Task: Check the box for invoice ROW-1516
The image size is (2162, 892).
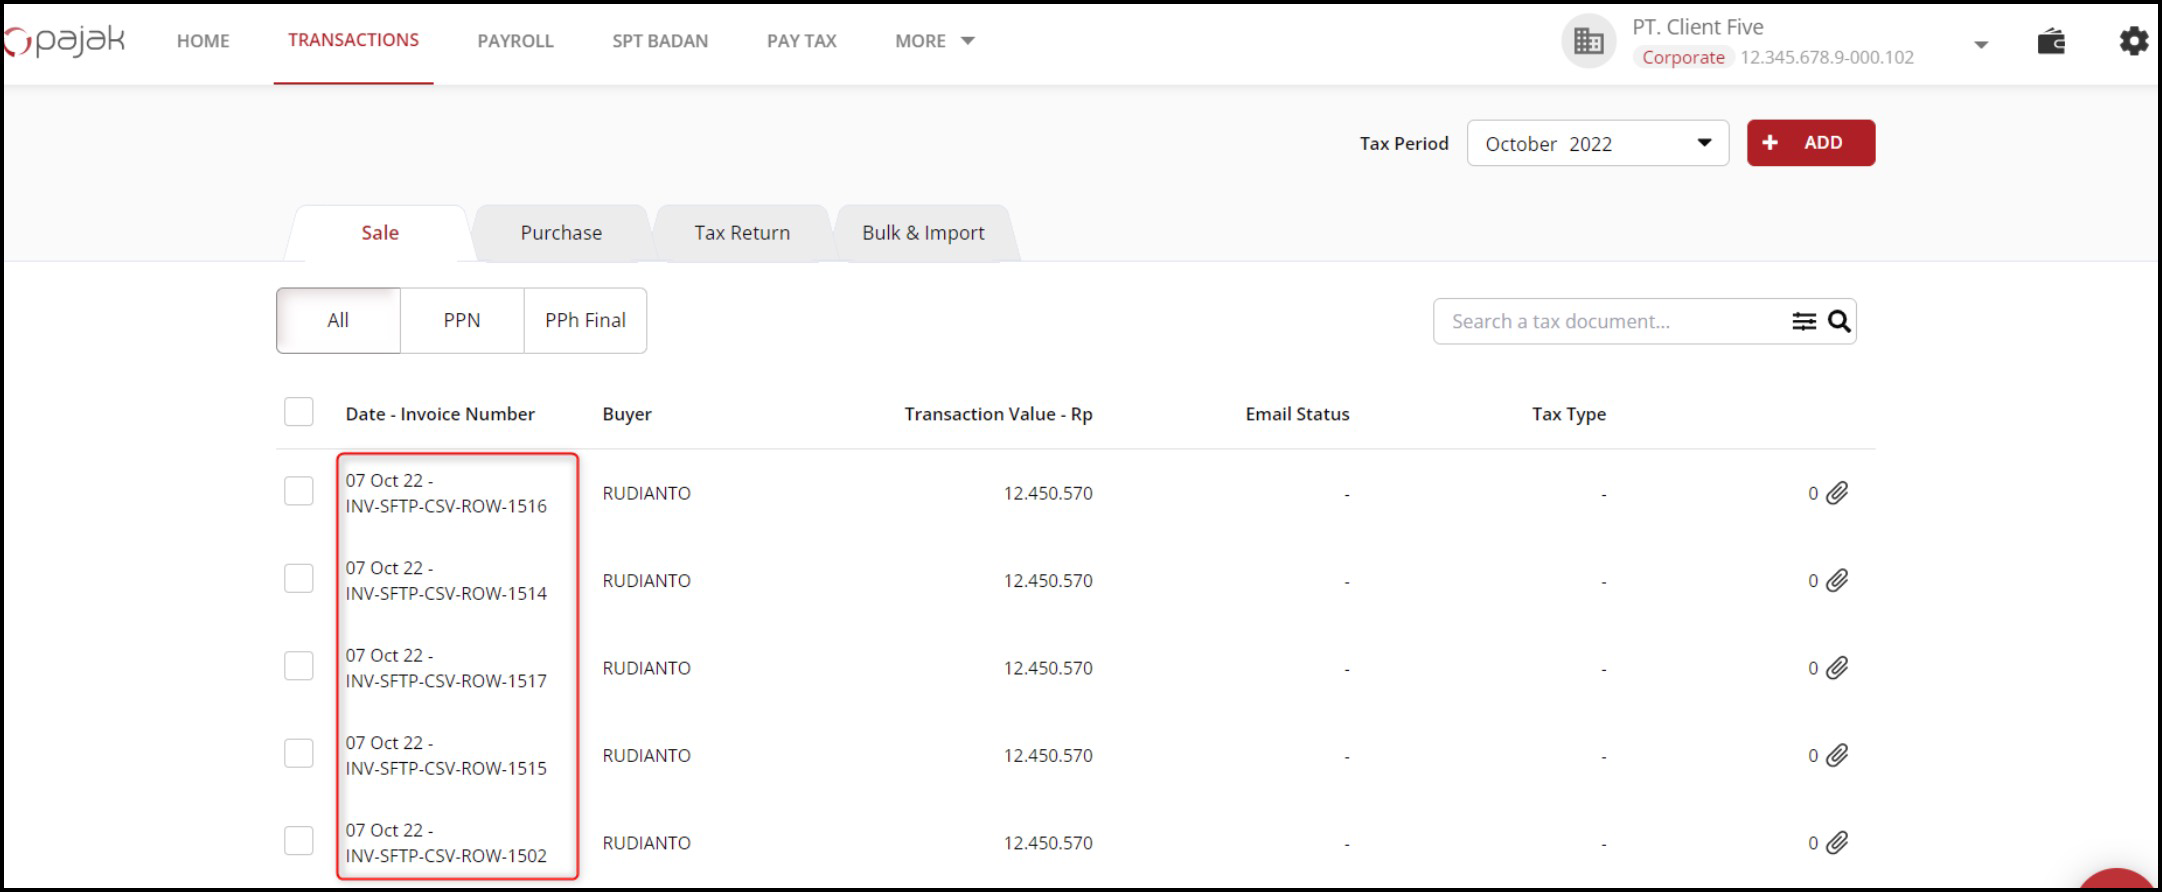Action: coord(299,491)
